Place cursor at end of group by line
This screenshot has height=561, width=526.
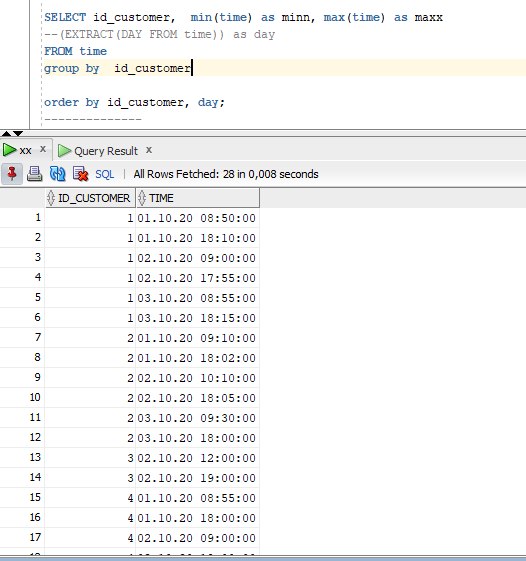[x=192, y=68]
